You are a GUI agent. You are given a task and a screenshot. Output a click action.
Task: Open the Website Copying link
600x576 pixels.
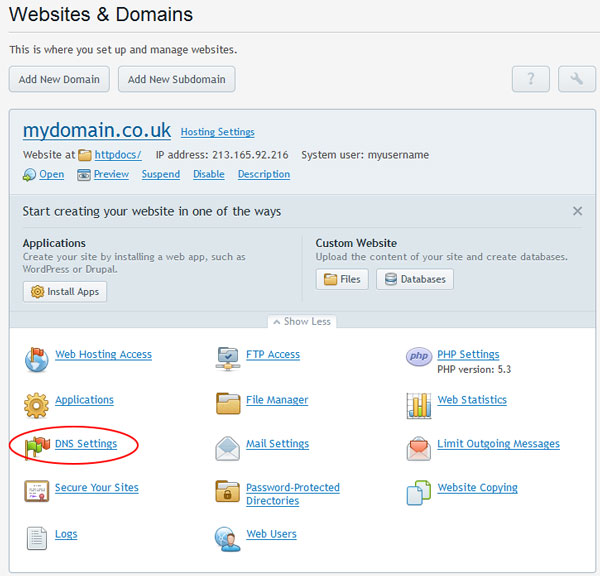coord(478,488)
